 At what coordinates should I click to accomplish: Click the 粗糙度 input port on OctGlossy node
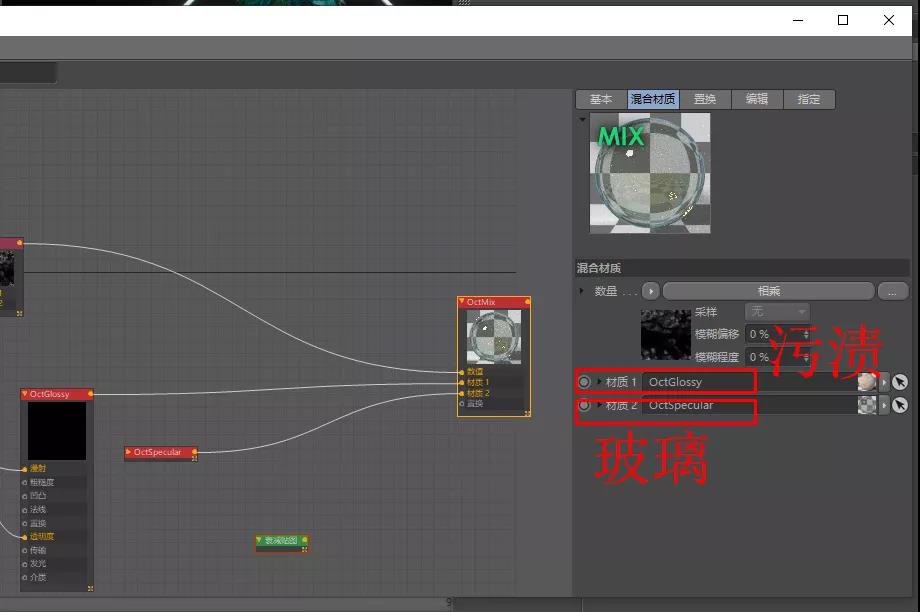(25, 482)
